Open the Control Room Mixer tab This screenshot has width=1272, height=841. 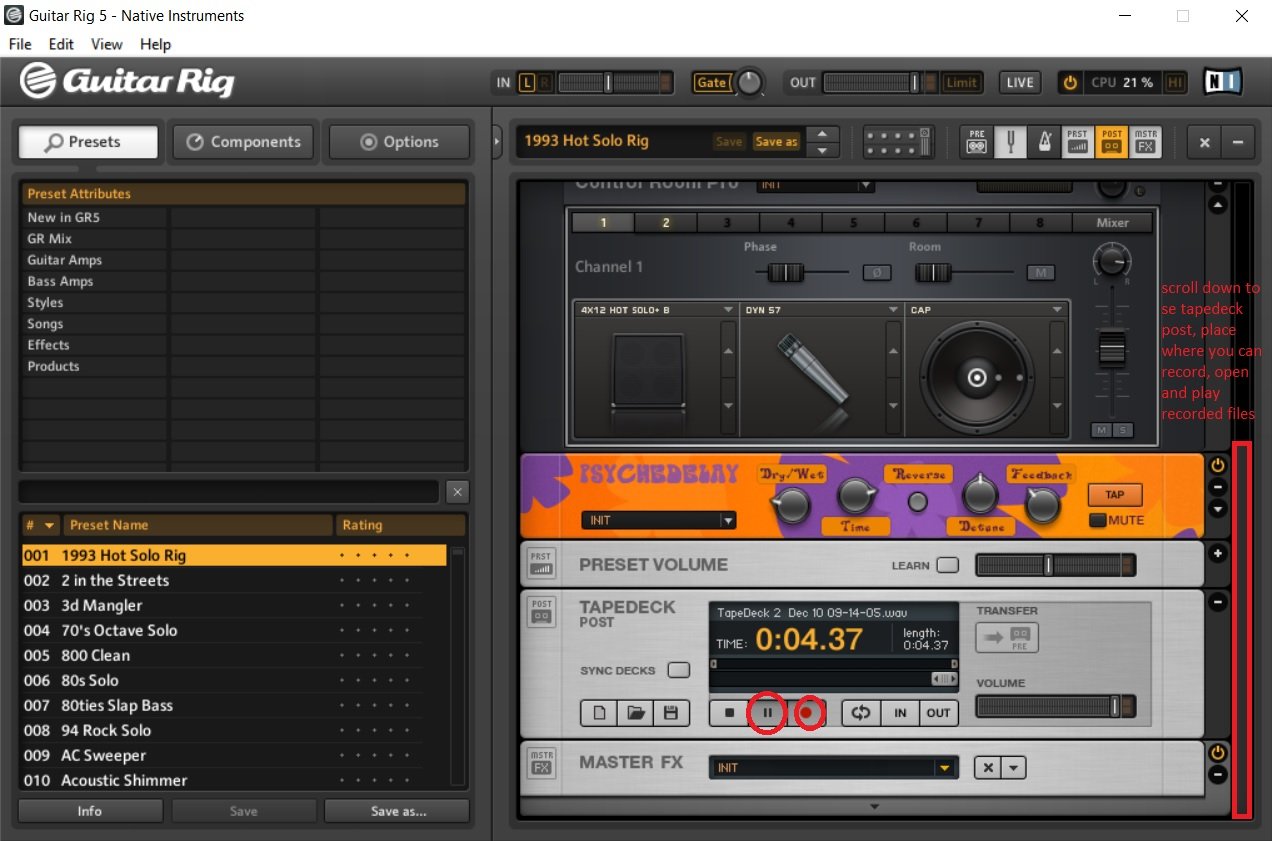point(1112,223)
